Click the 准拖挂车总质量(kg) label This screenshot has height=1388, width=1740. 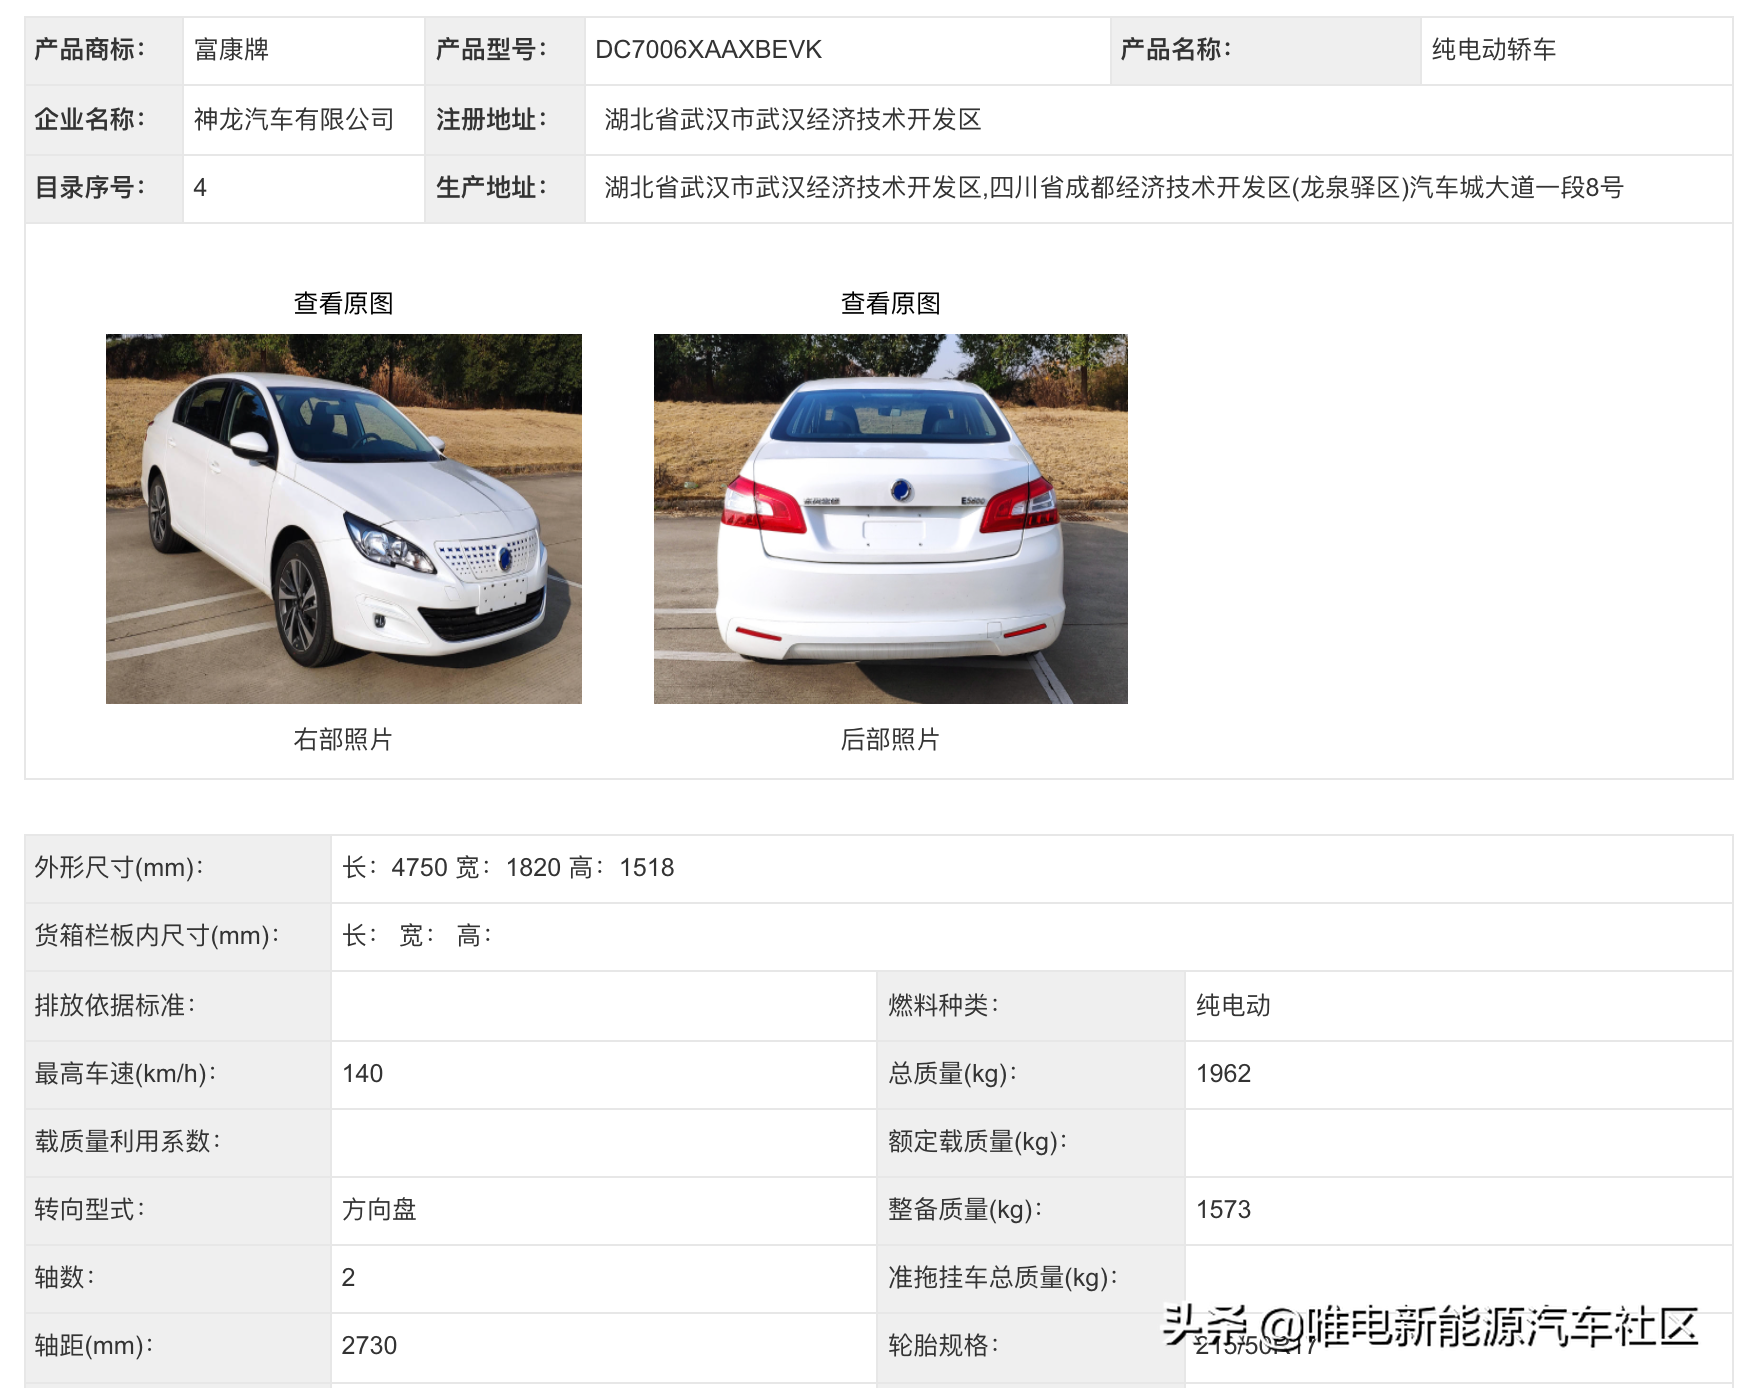pos(1003,1277)
